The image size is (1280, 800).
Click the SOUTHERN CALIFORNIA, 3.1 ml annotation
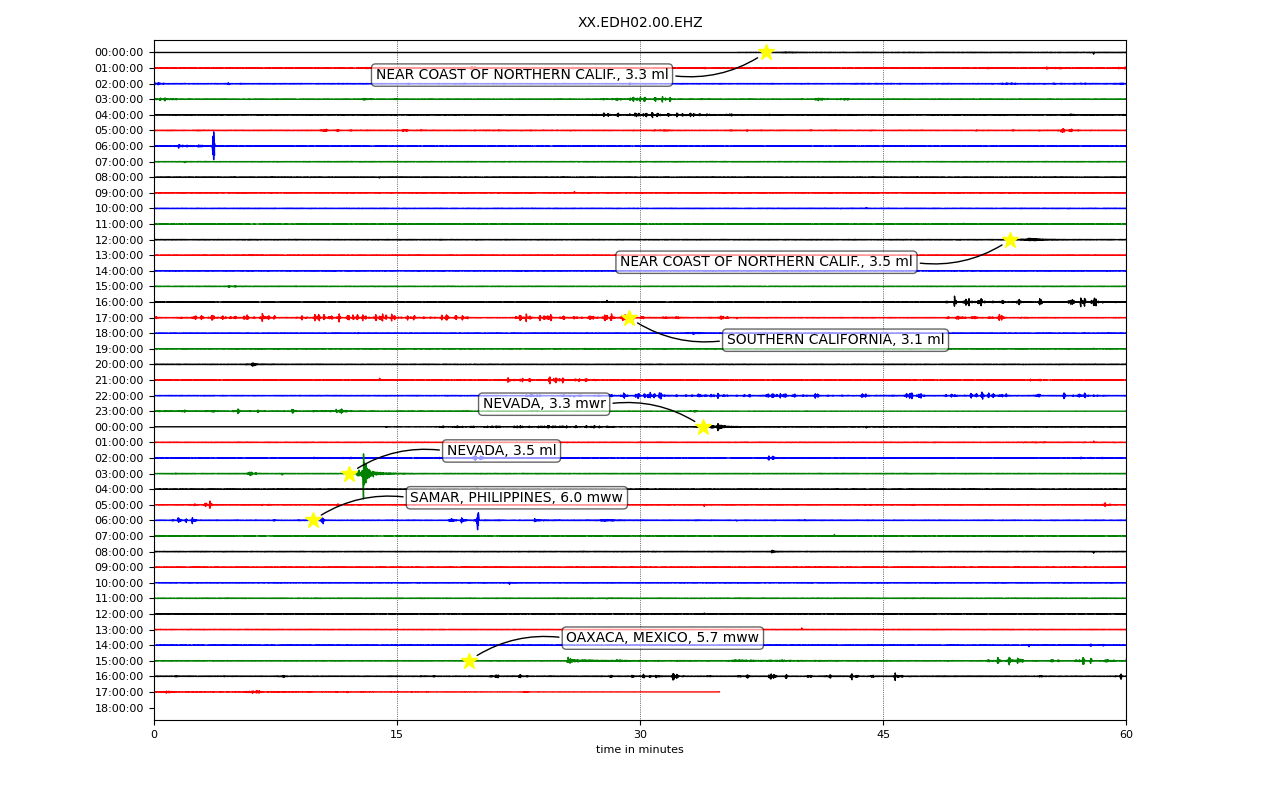pos(835,340)
